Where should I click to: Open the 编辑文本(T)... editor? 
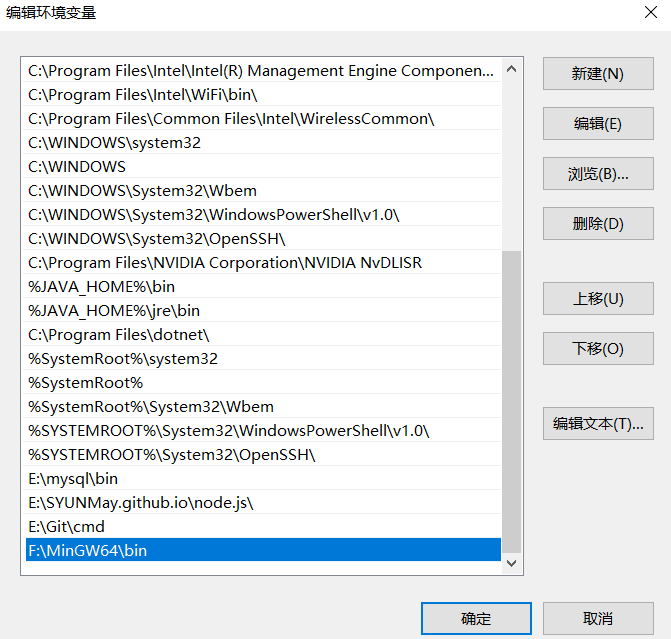(598, 424)
